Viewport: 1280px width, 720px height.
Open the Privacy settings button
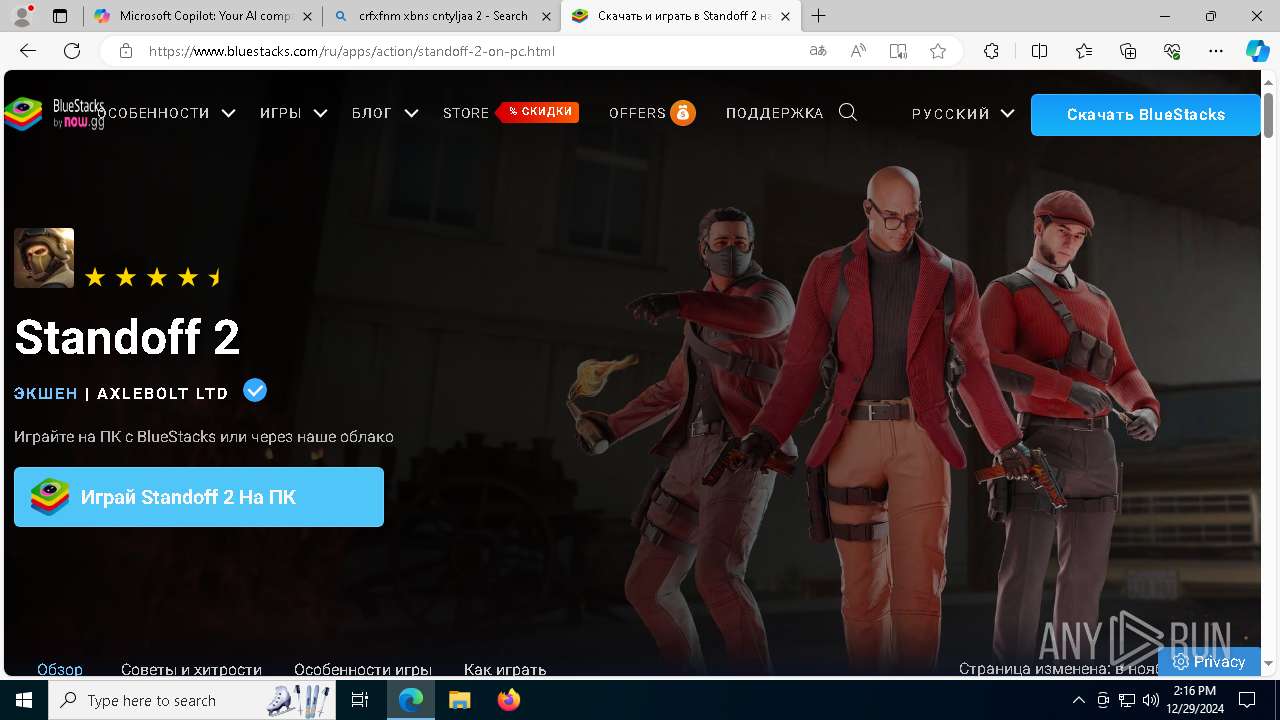click(x=1209, y=661)
